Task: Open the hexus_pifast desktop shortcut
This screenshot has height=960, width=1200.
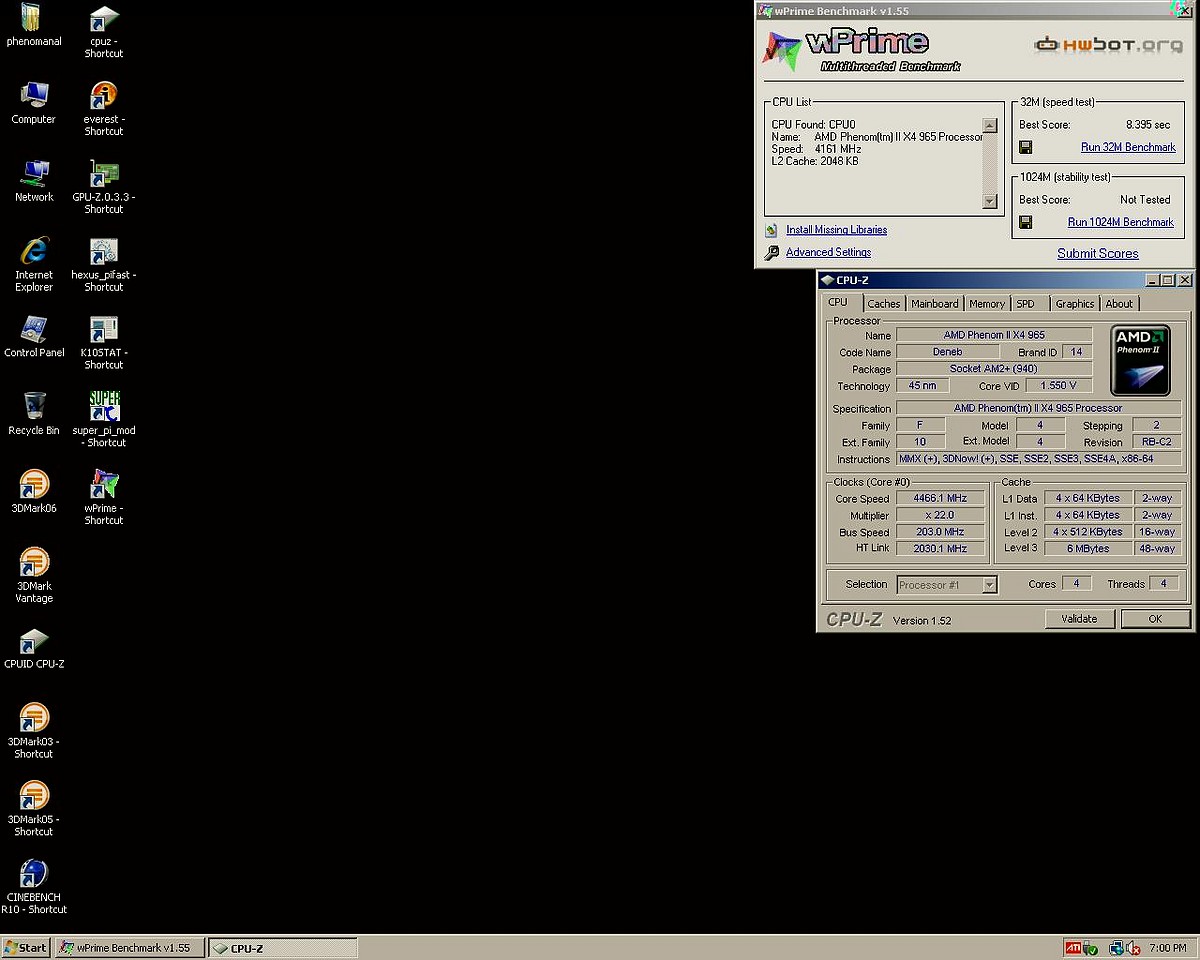Action: [104, 251]
